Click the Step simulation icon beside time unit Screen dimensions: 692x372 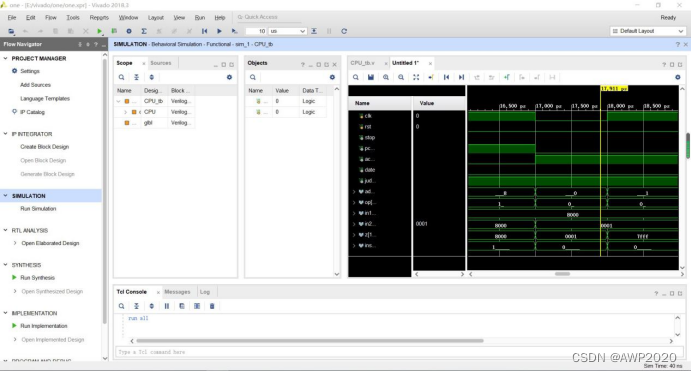[314, 31]
